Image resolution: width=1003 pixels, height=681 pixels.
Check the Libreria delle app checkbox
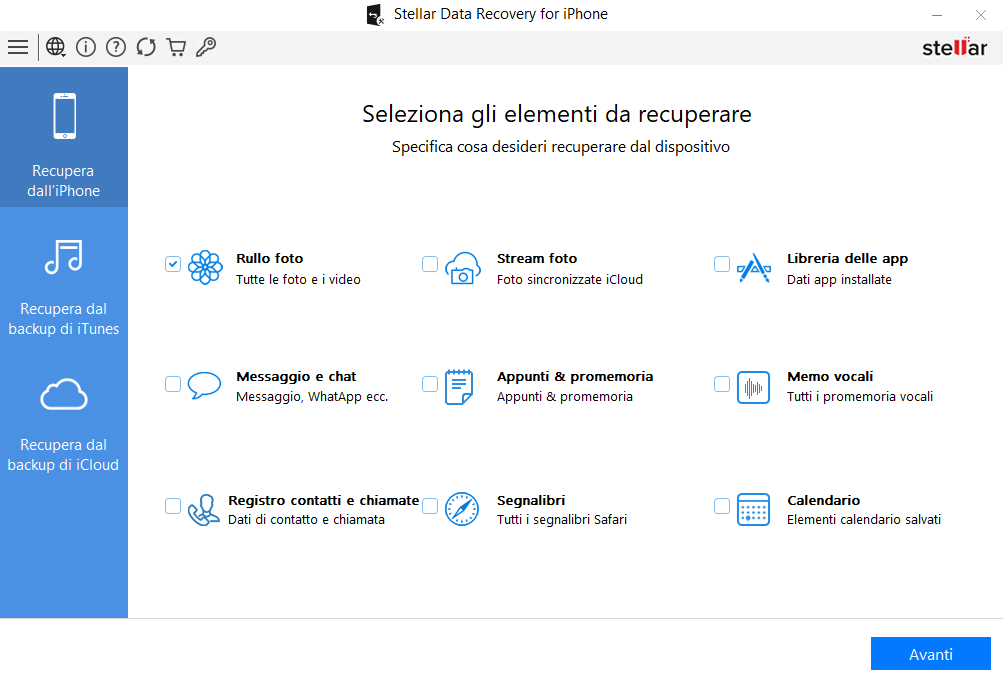click(x=722, y=264)
